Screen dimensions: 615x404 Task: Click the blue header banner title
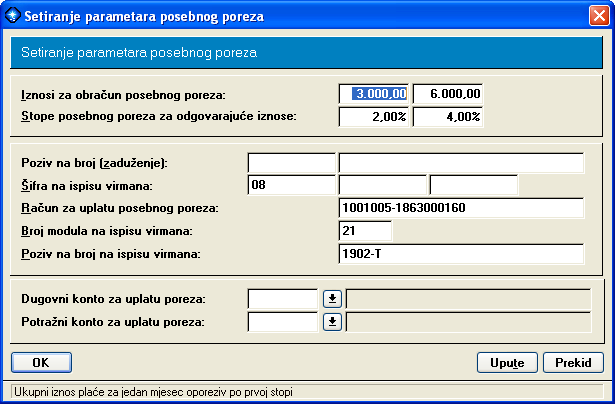(139, 53)
